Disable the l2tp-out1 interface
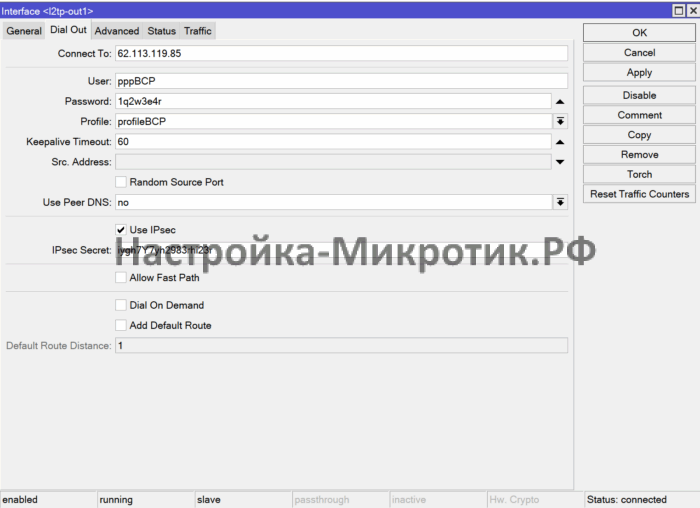 [x=639, y=95]
